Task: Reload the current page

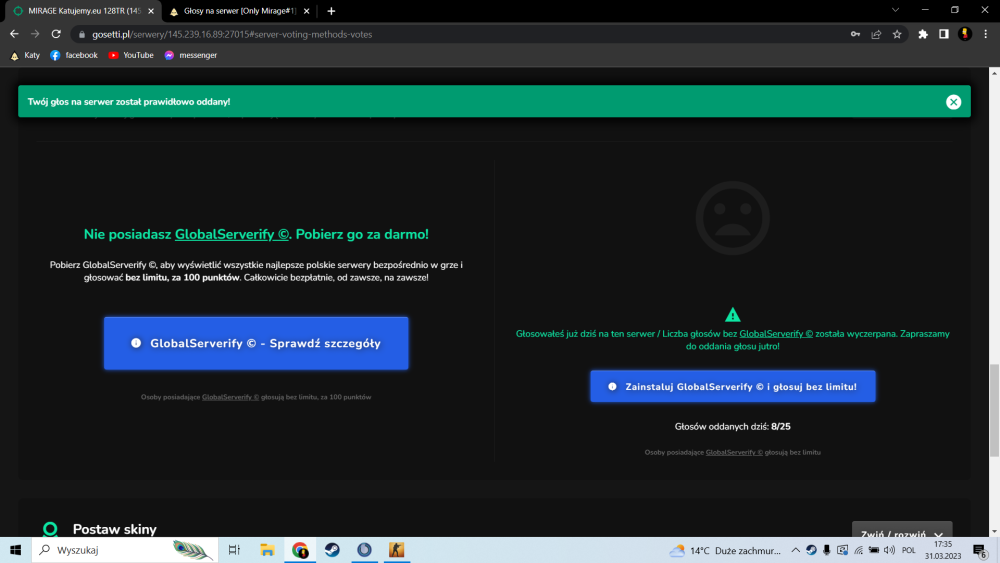Action: 56,34
